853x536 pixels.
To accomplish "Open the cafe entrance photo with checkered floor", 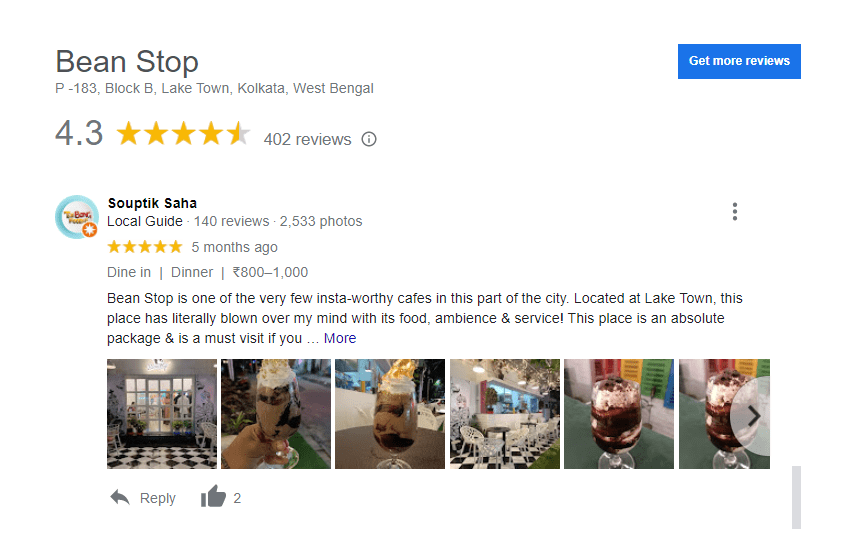I will tap(162, 414).
